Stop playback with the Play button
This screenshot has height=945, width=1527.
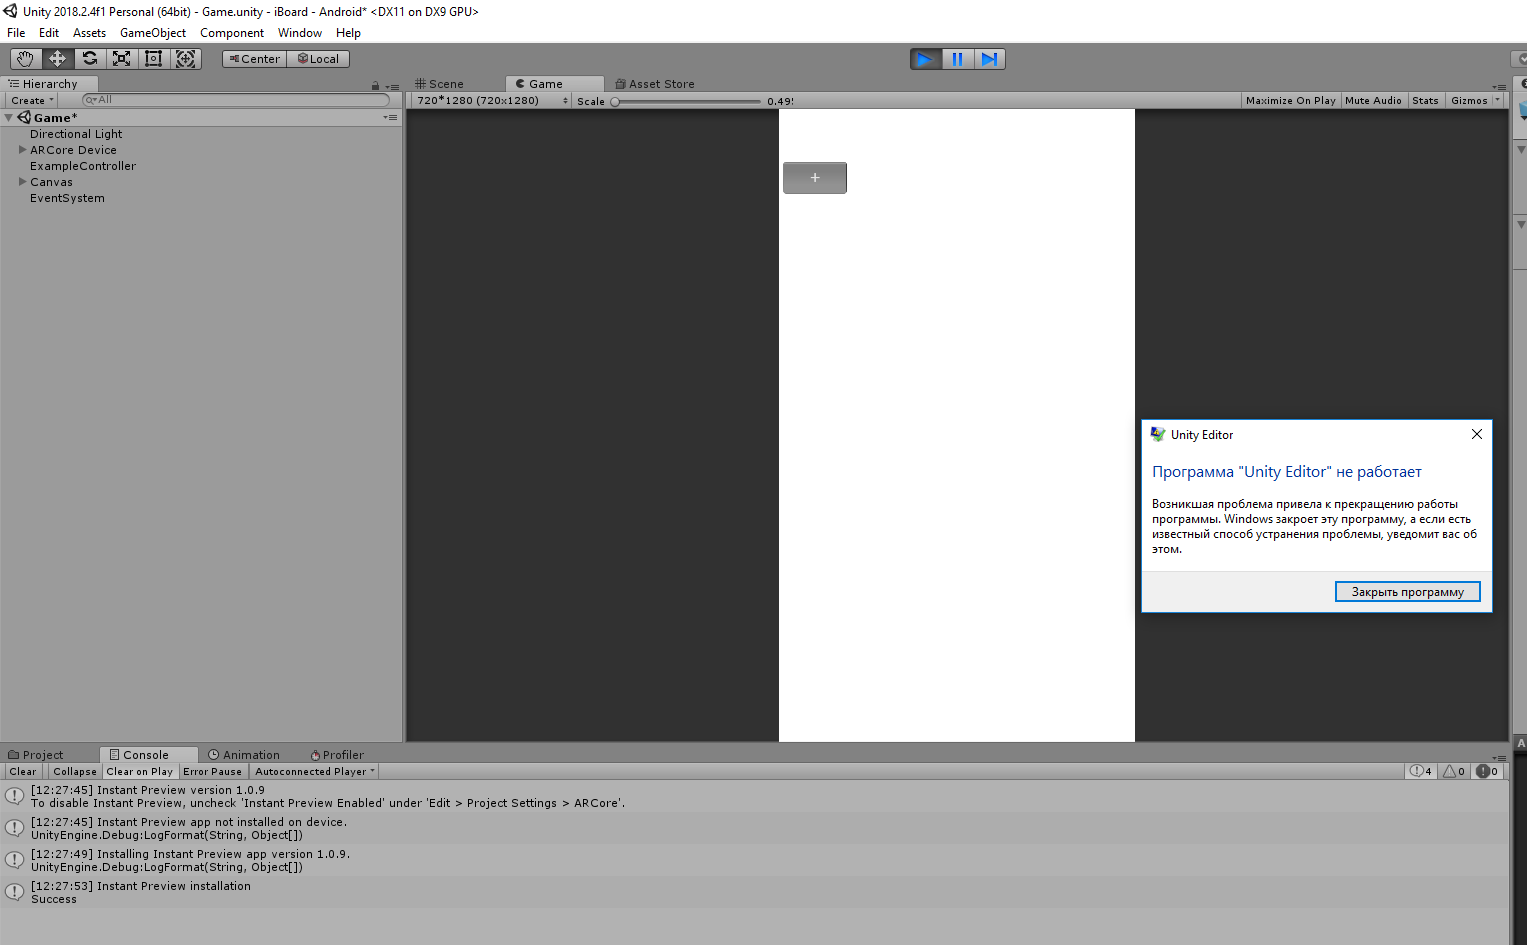(x=924, y=58)
